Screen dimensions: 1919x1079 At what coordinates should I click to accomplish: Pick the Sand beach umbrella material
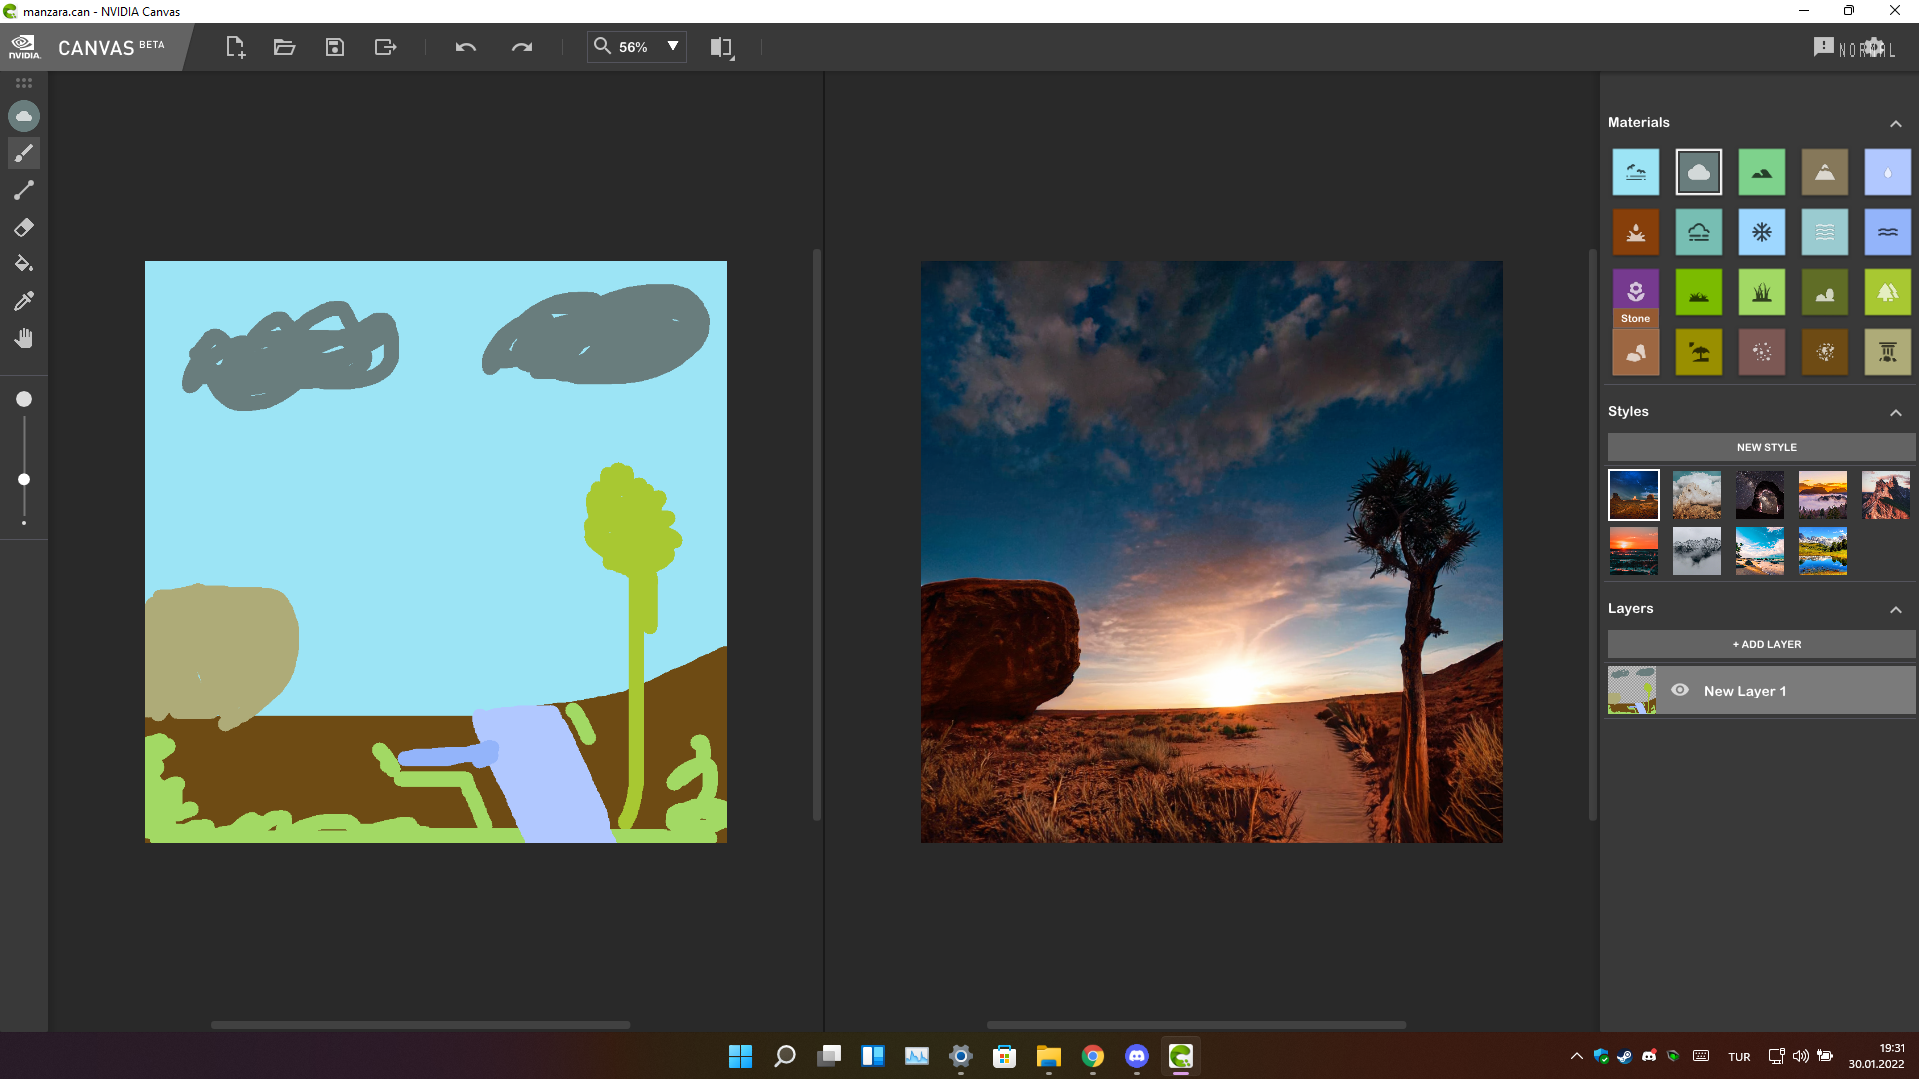tap(1699, 352)
